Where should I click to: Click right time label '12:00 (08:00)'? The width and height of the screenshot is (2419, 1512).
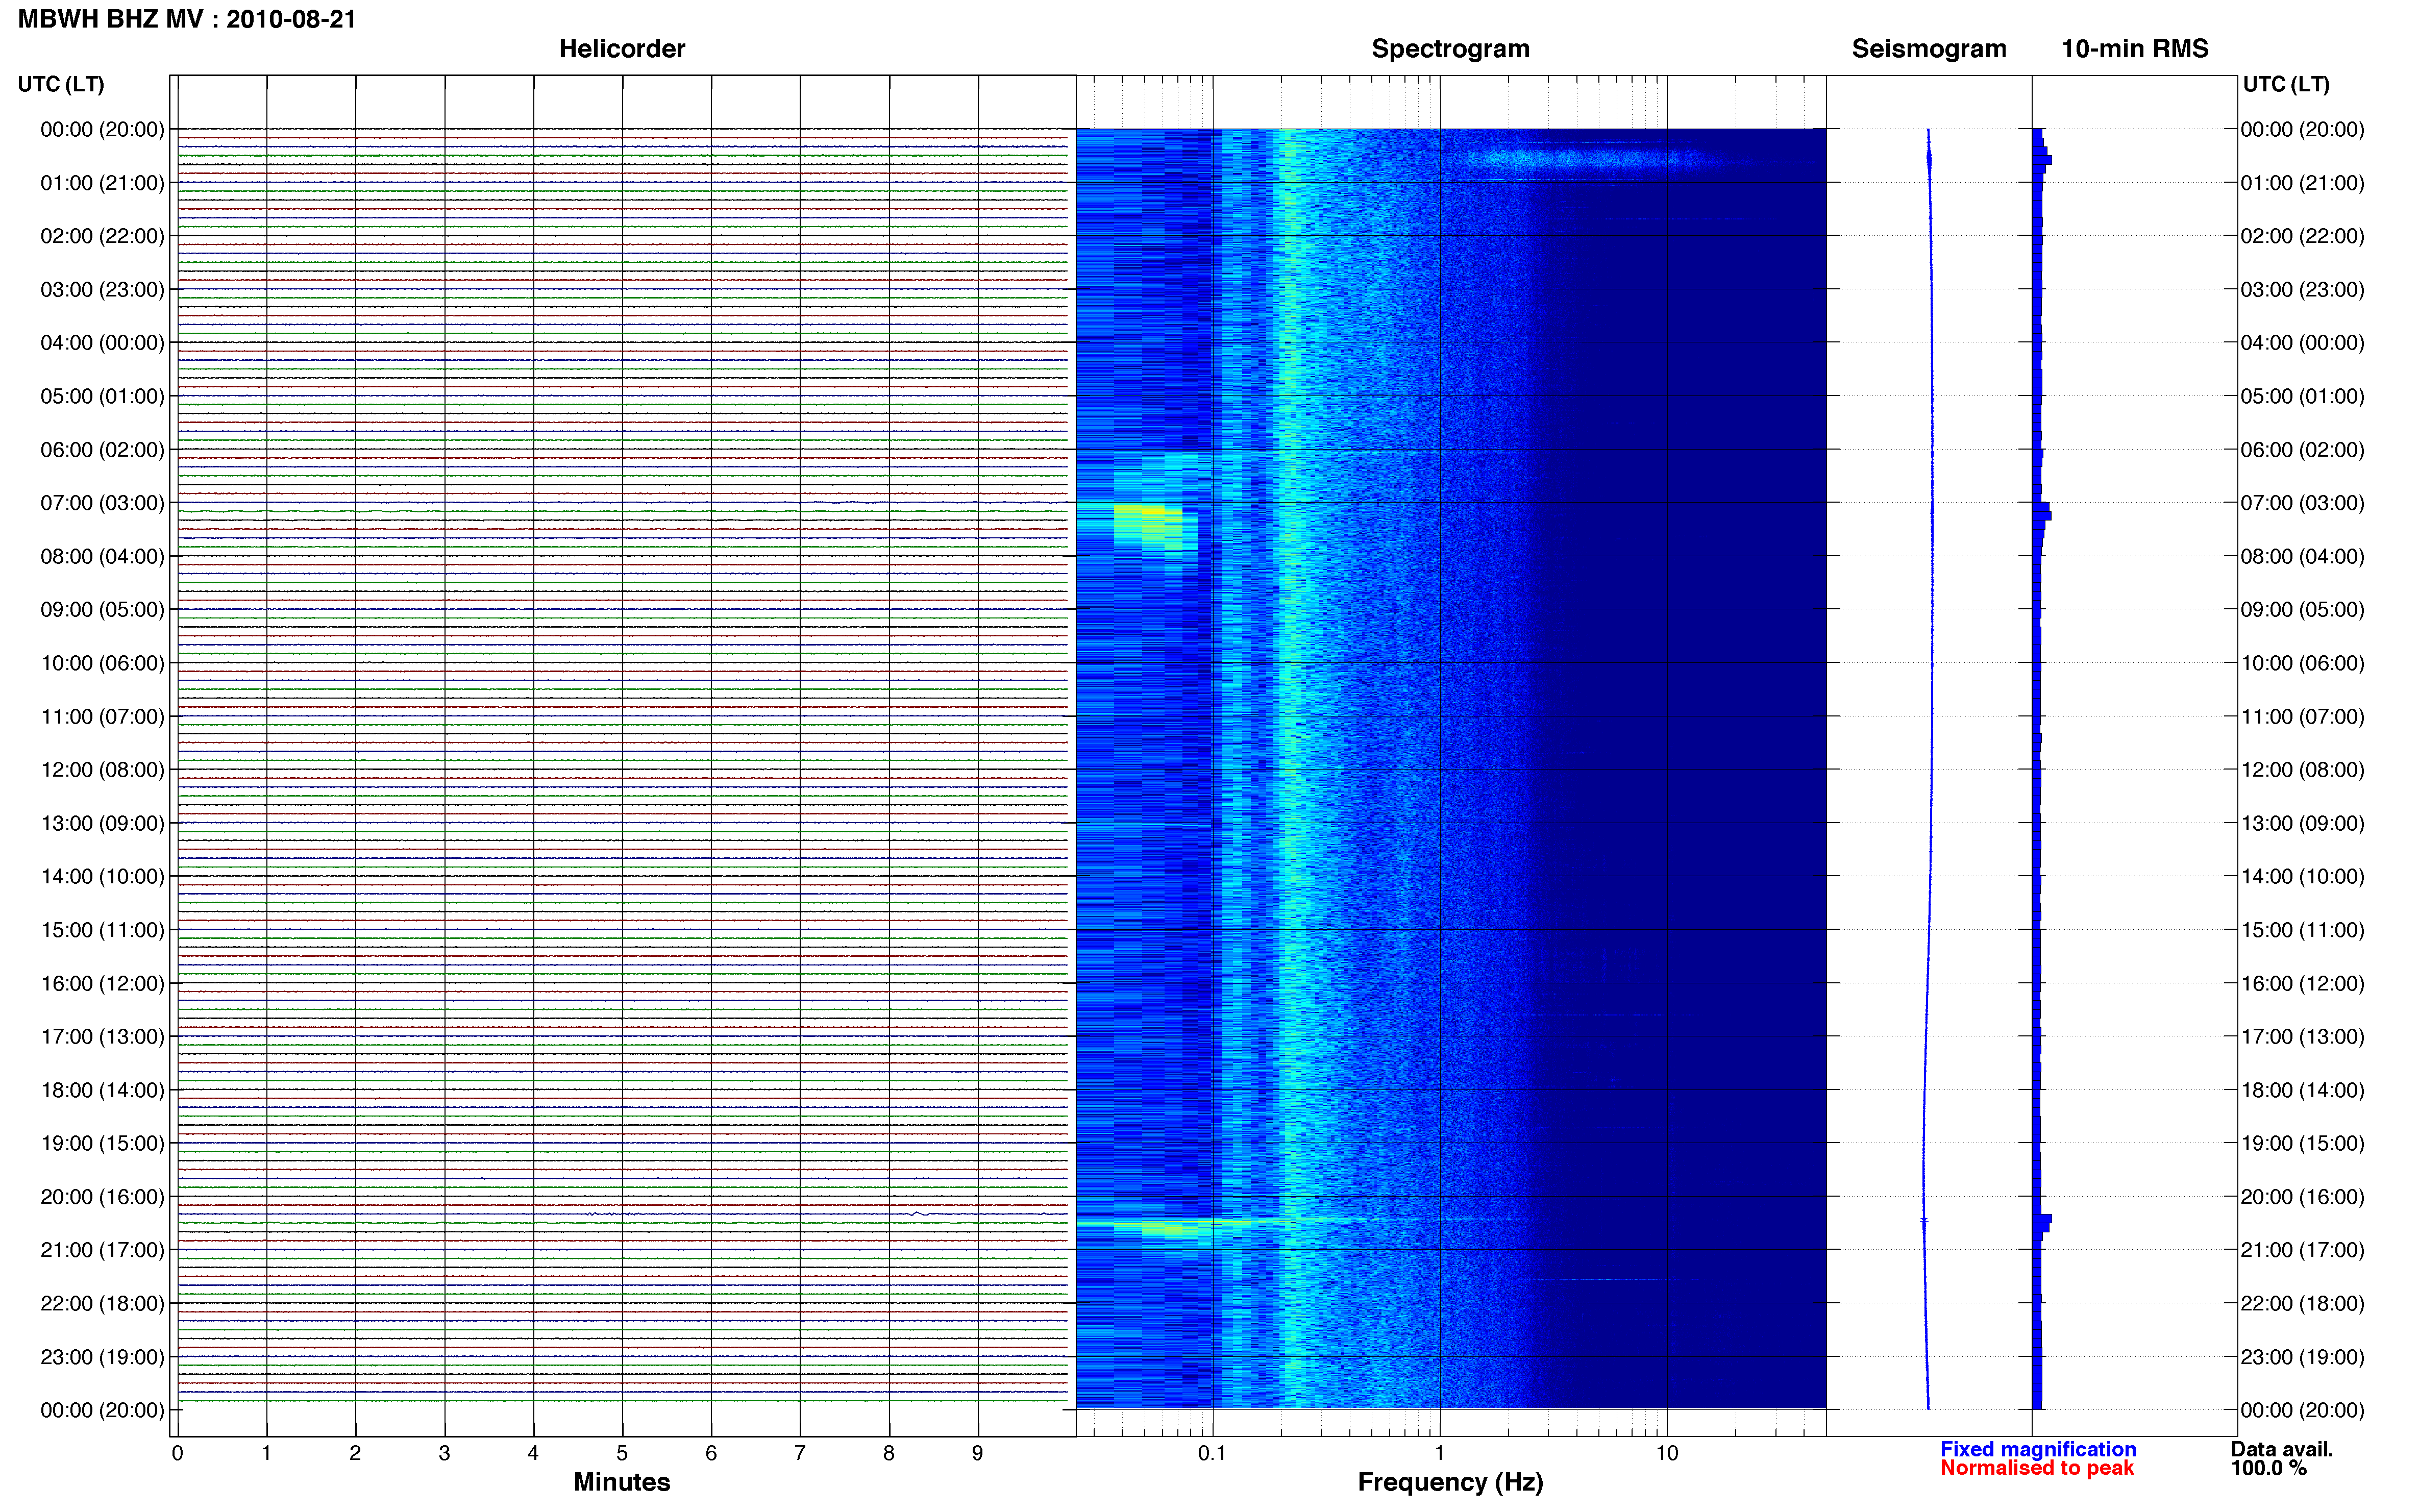tap(2303, 770)
